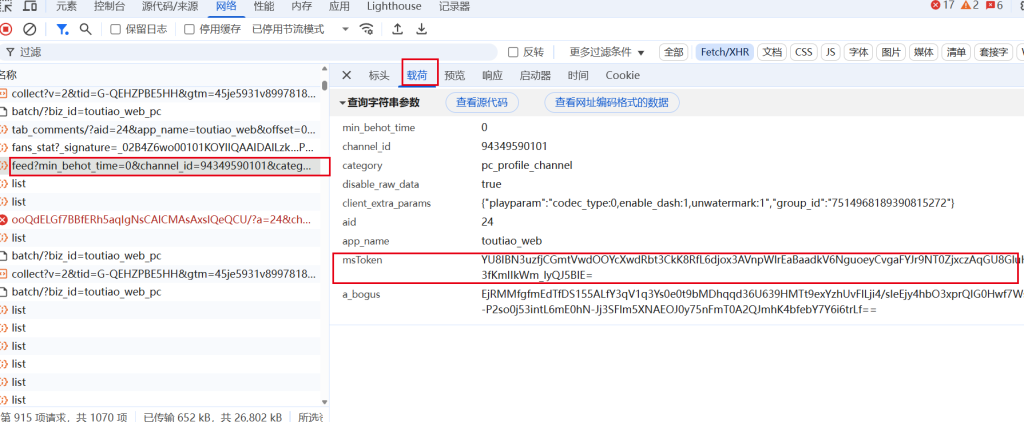This screenshot has height=422, width=1024.
Task: Click the export HAR download arrow
Action: click(x=421, y=29)
